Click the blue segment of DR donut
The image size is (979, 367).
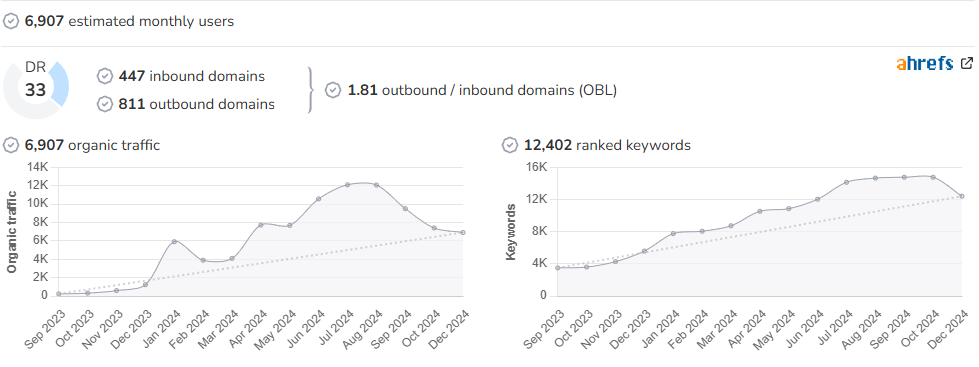(x=61, y=84)
